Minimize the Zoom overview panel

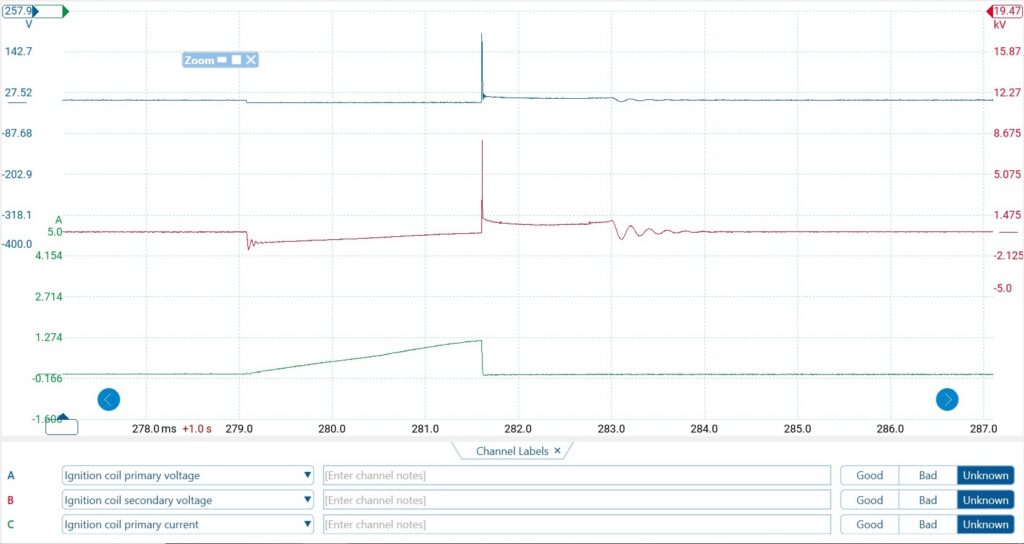(222, 60)
